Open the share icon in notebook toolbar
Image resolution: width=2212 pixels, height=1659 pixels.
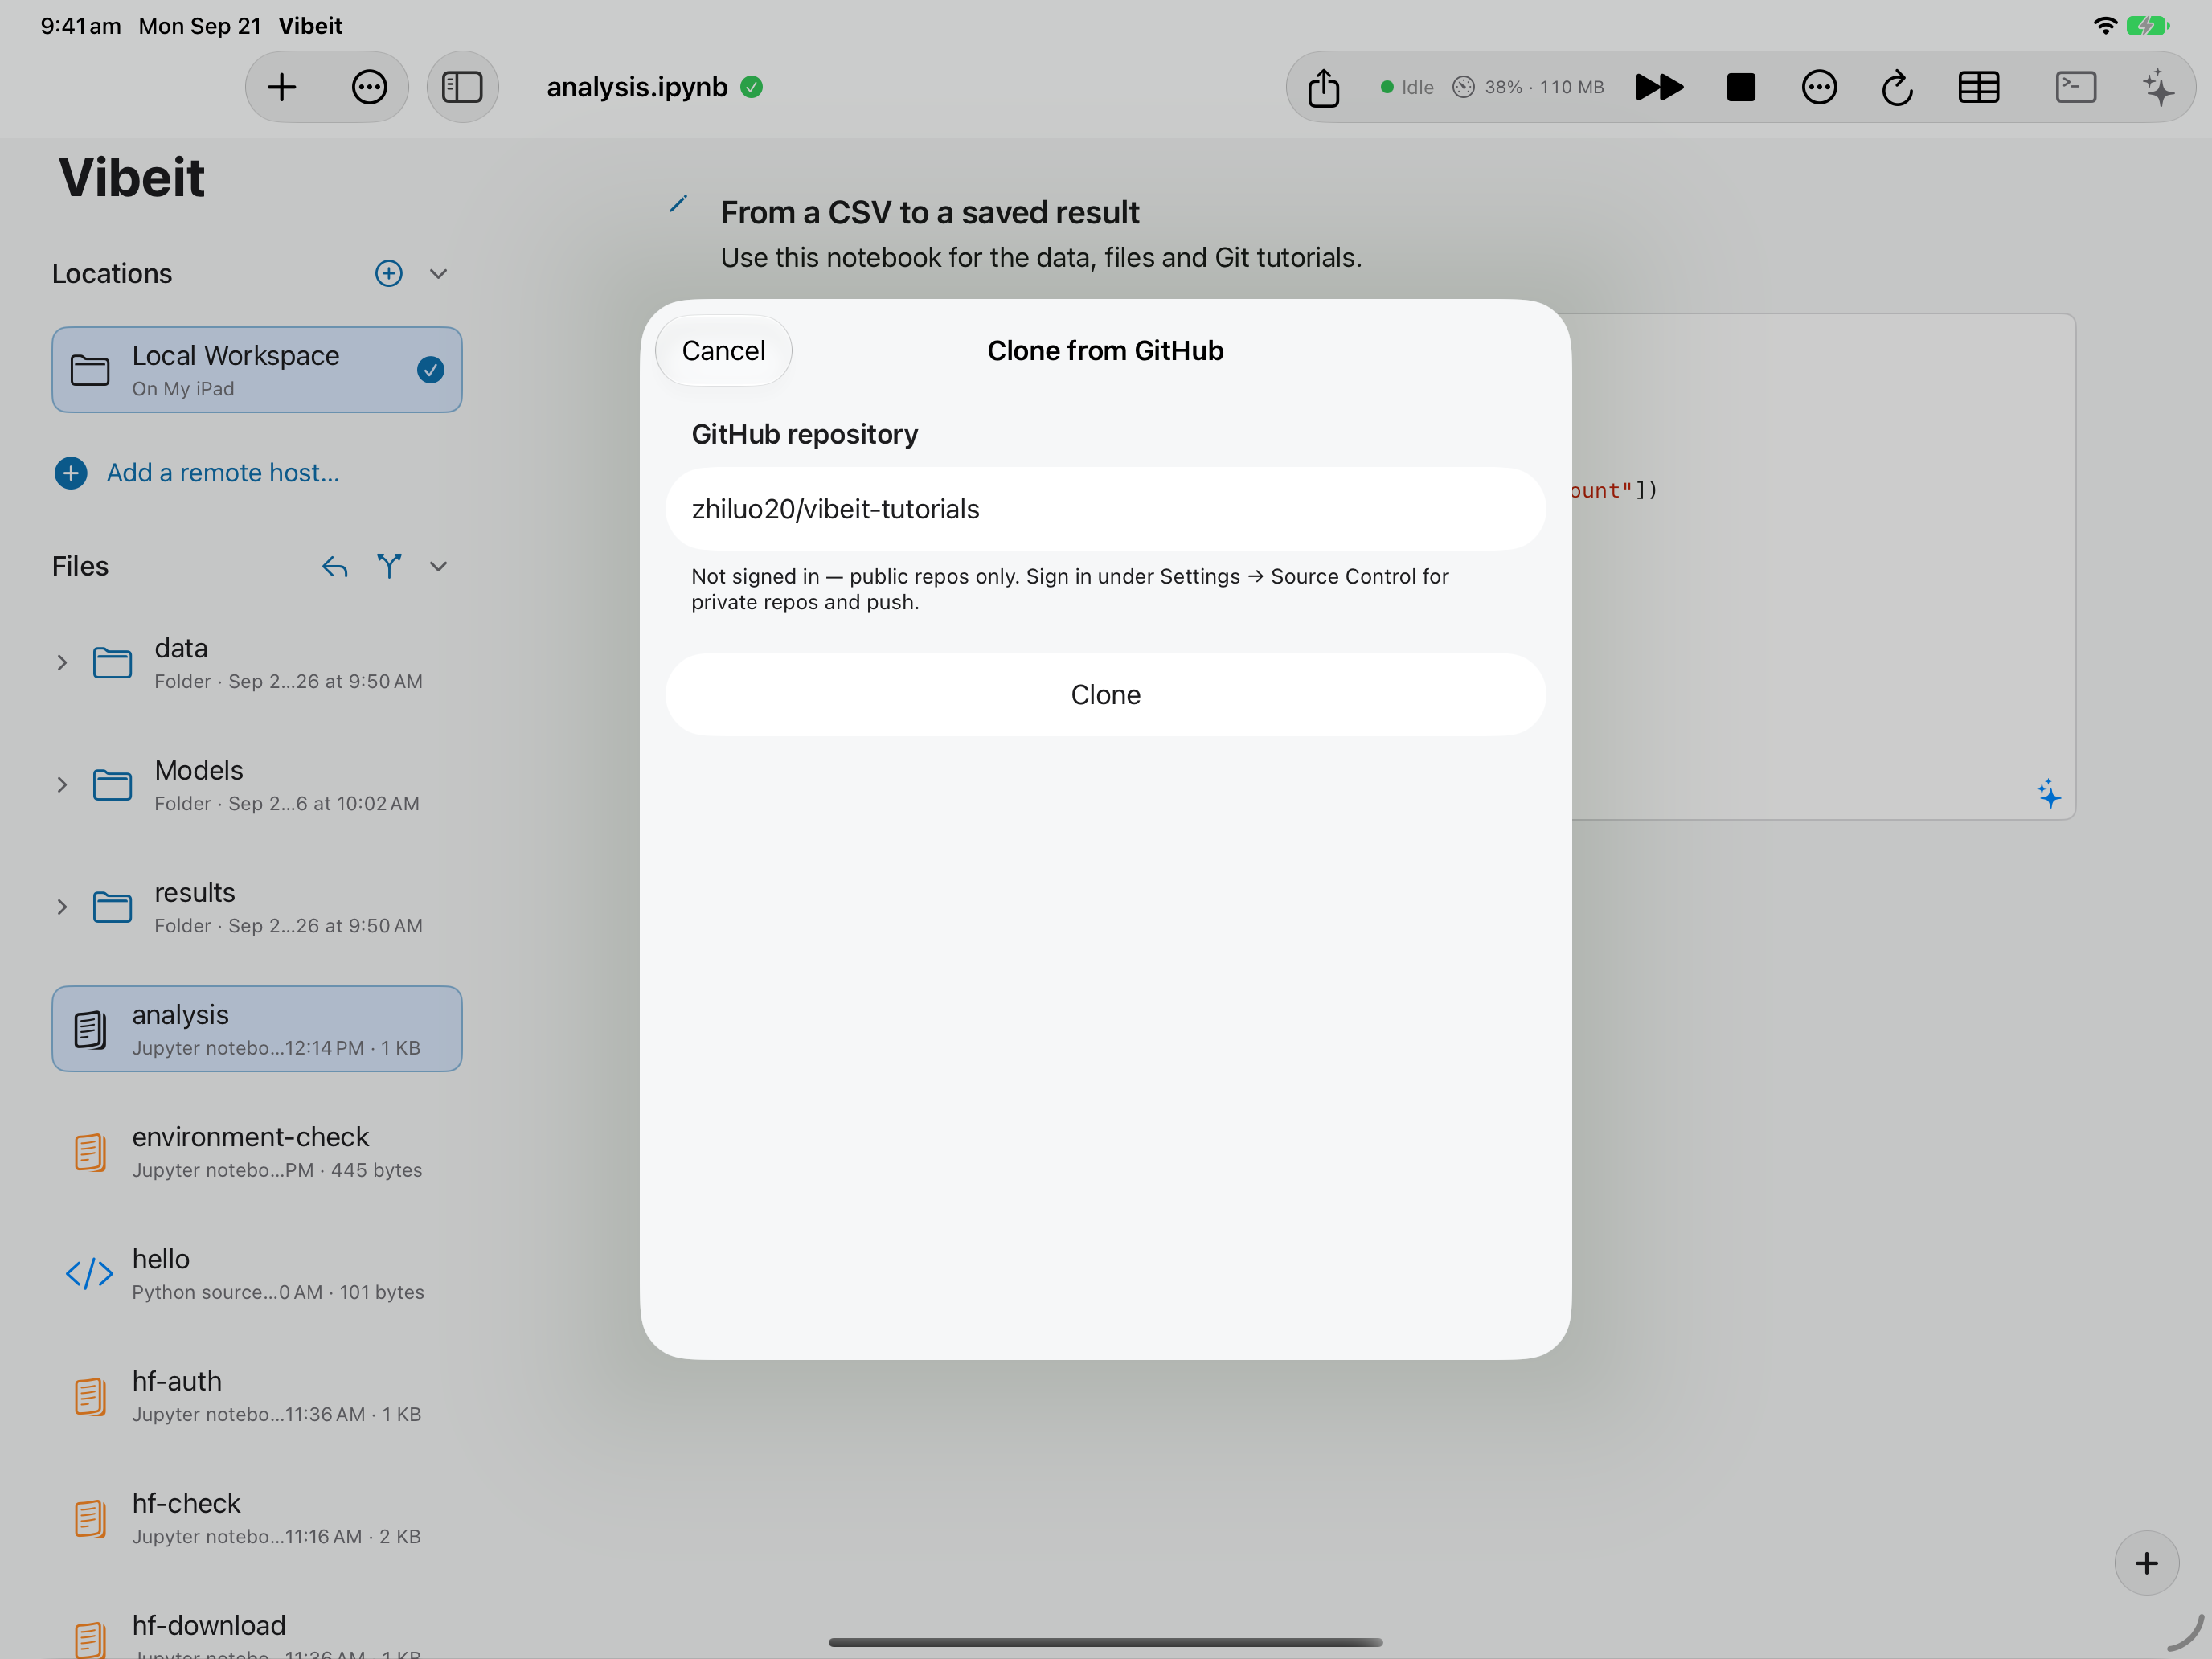pyautogui.click(x=1323, y=87)
